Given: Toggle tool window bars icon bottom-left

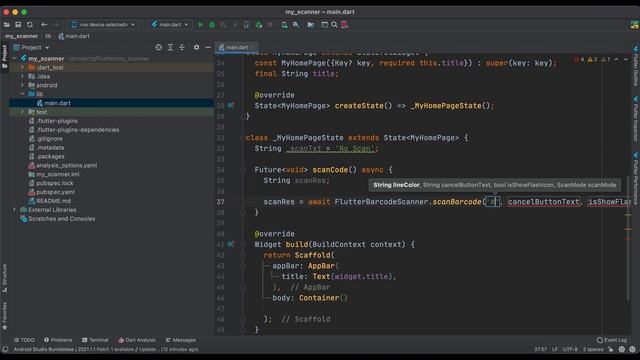Looking at the screenshot, I should pyautogui.click(x=5, y=349).
